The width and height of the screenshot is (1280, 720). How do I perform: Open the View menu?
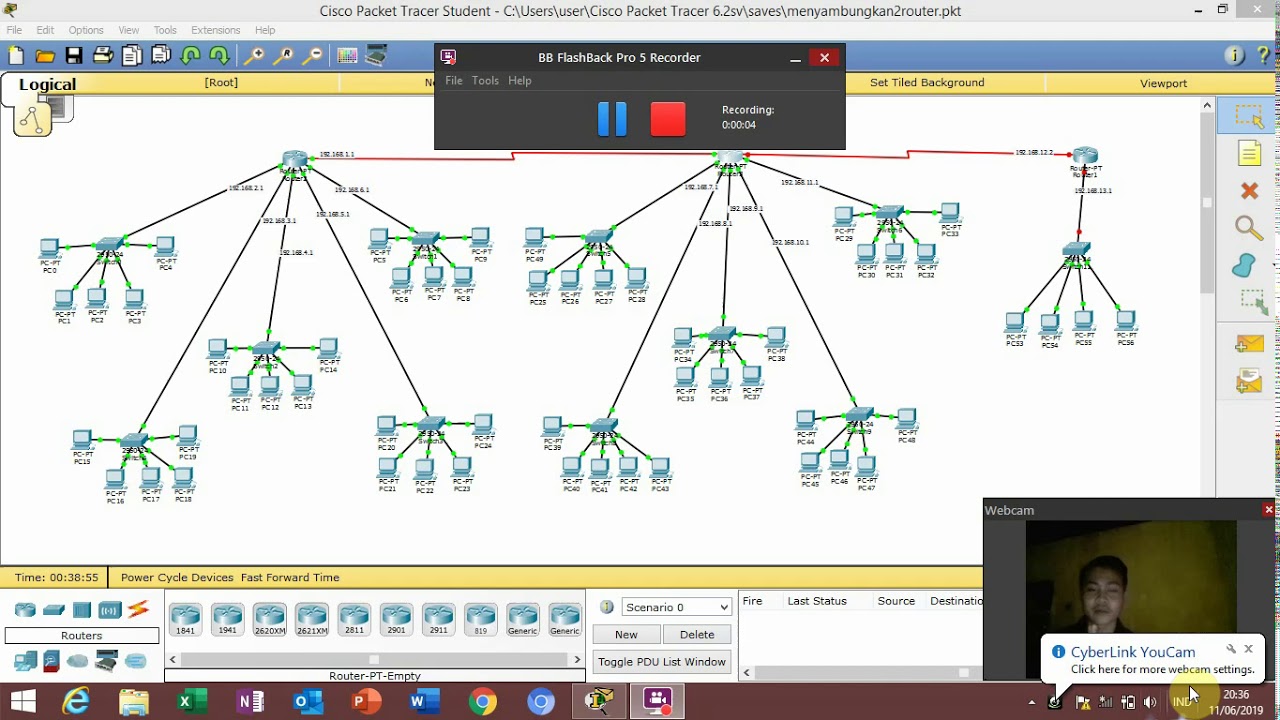[x=129, y=30]
